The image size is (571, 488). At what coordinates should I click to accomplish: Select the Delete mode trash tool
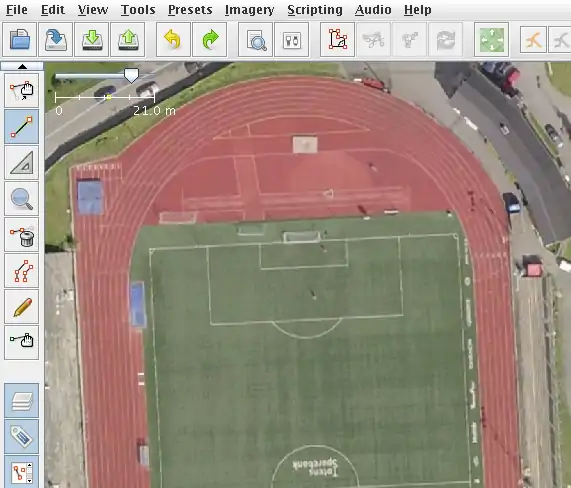[21, 235]
